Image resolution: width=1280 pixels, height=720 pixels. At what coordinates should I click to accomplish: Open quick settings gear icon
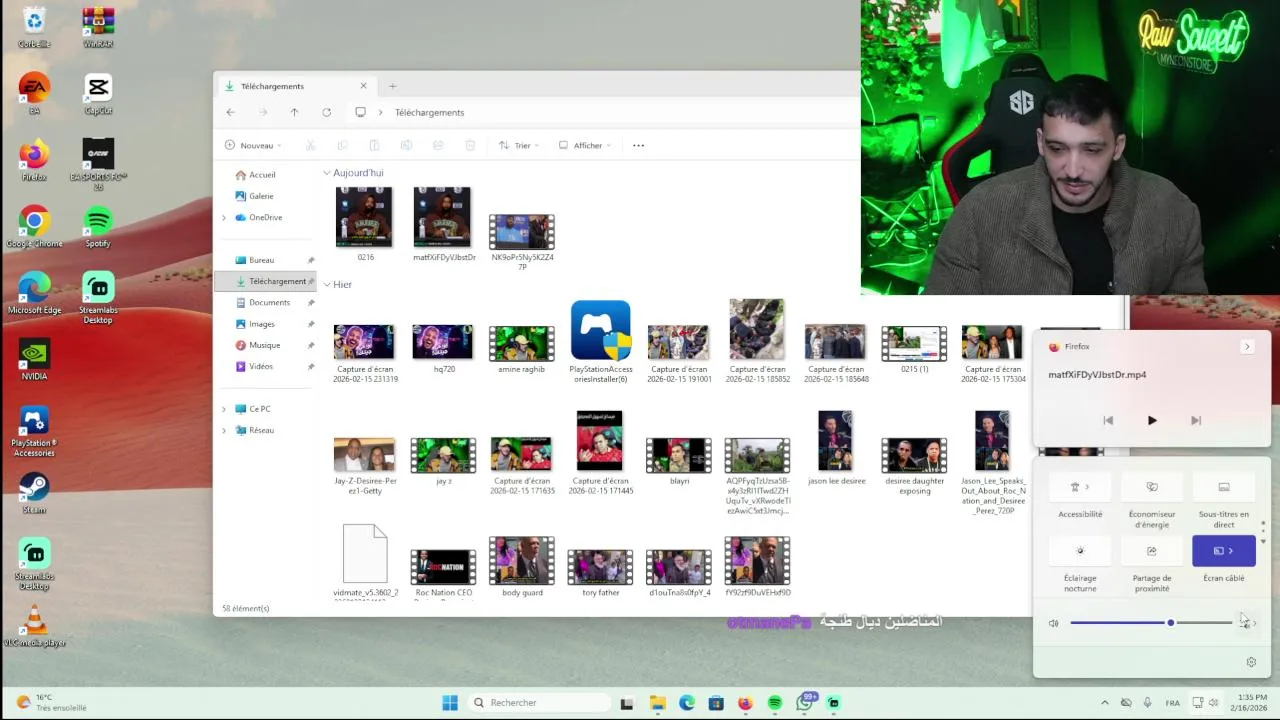[x=1251, y=662]
